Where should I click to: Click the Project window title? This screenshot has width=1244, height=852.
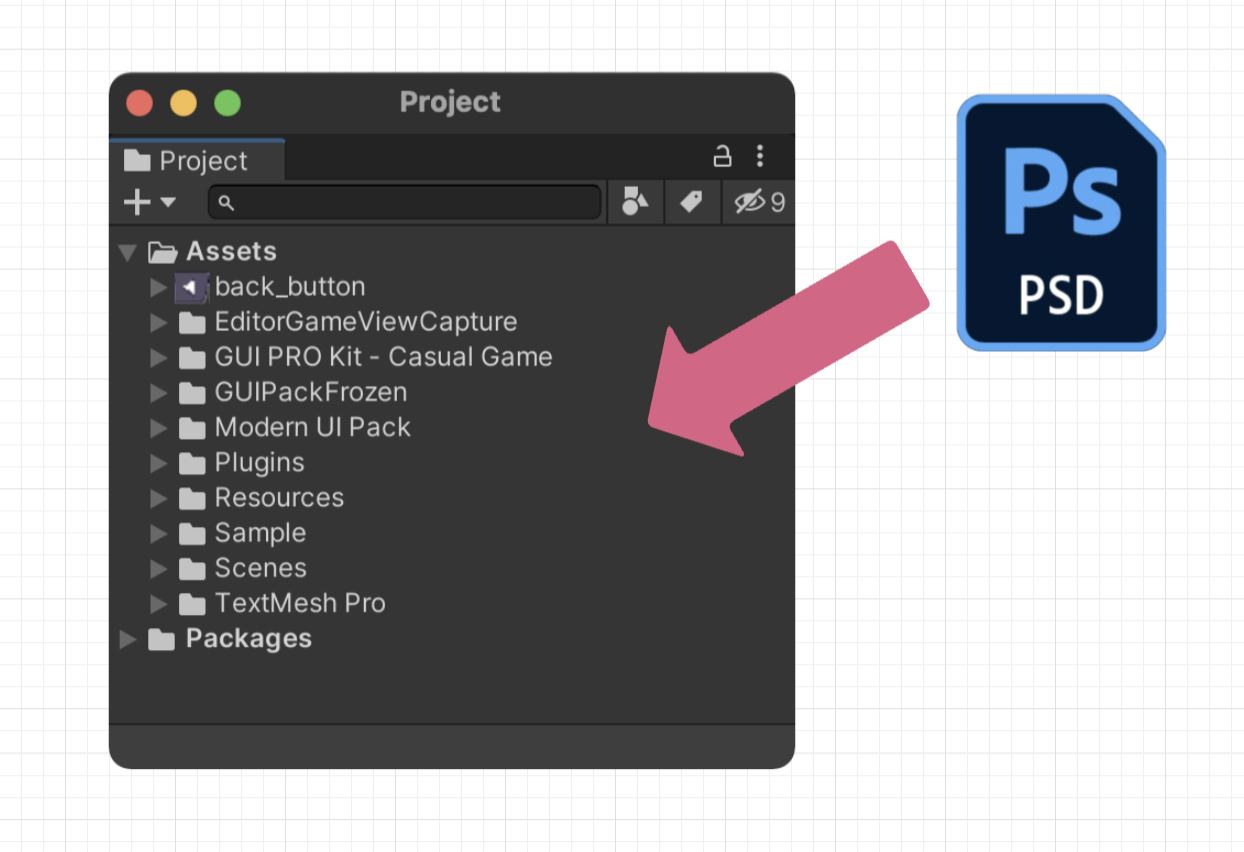tap(450, 102)
